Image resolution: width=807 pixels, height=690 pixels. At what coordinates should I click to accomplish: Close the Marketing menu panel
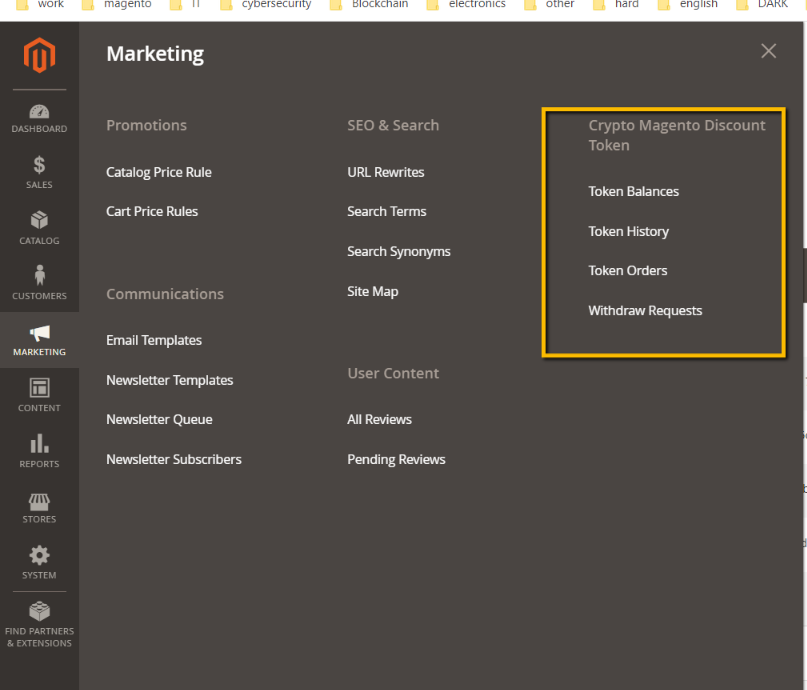pos(768,51)
